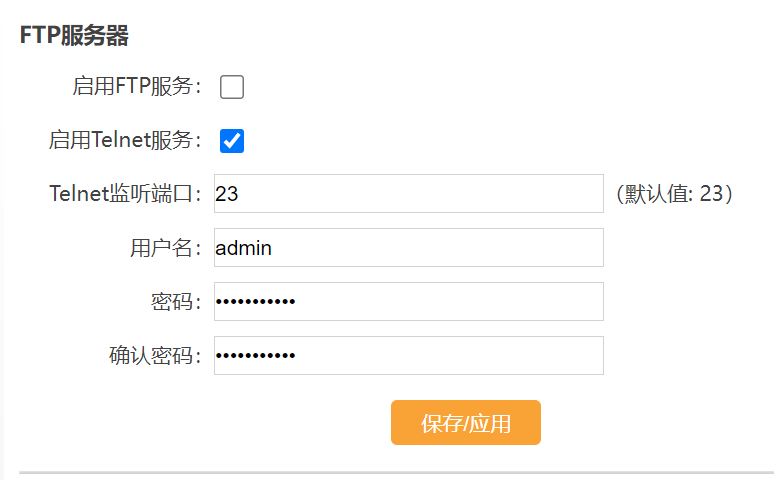This screenshot has width=774, height=480.
Task: Click the masked dots in the 确认密码 field
Action: pos(256,356)
